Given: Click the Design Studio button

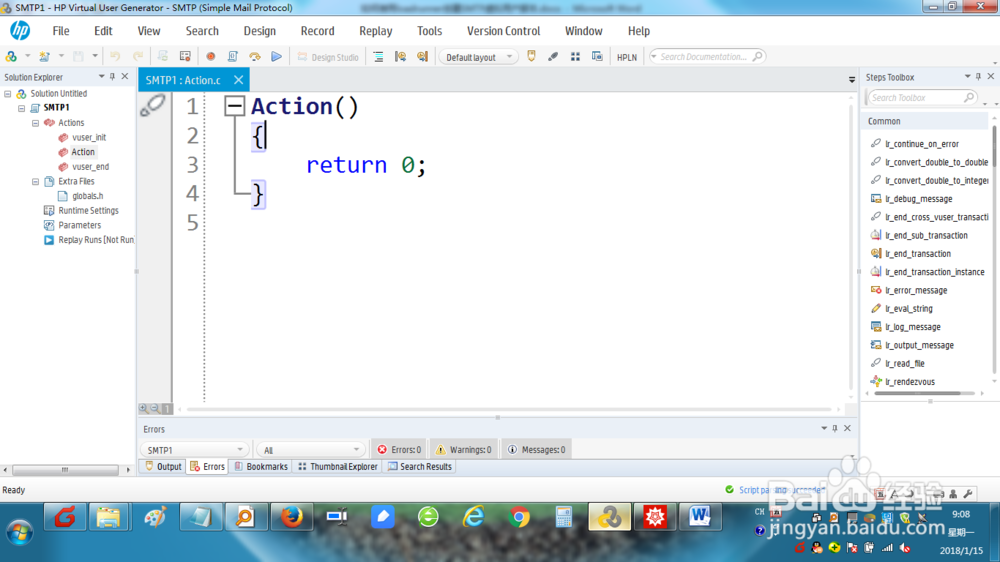Looking at the screenshot, I should click(328, 57).
